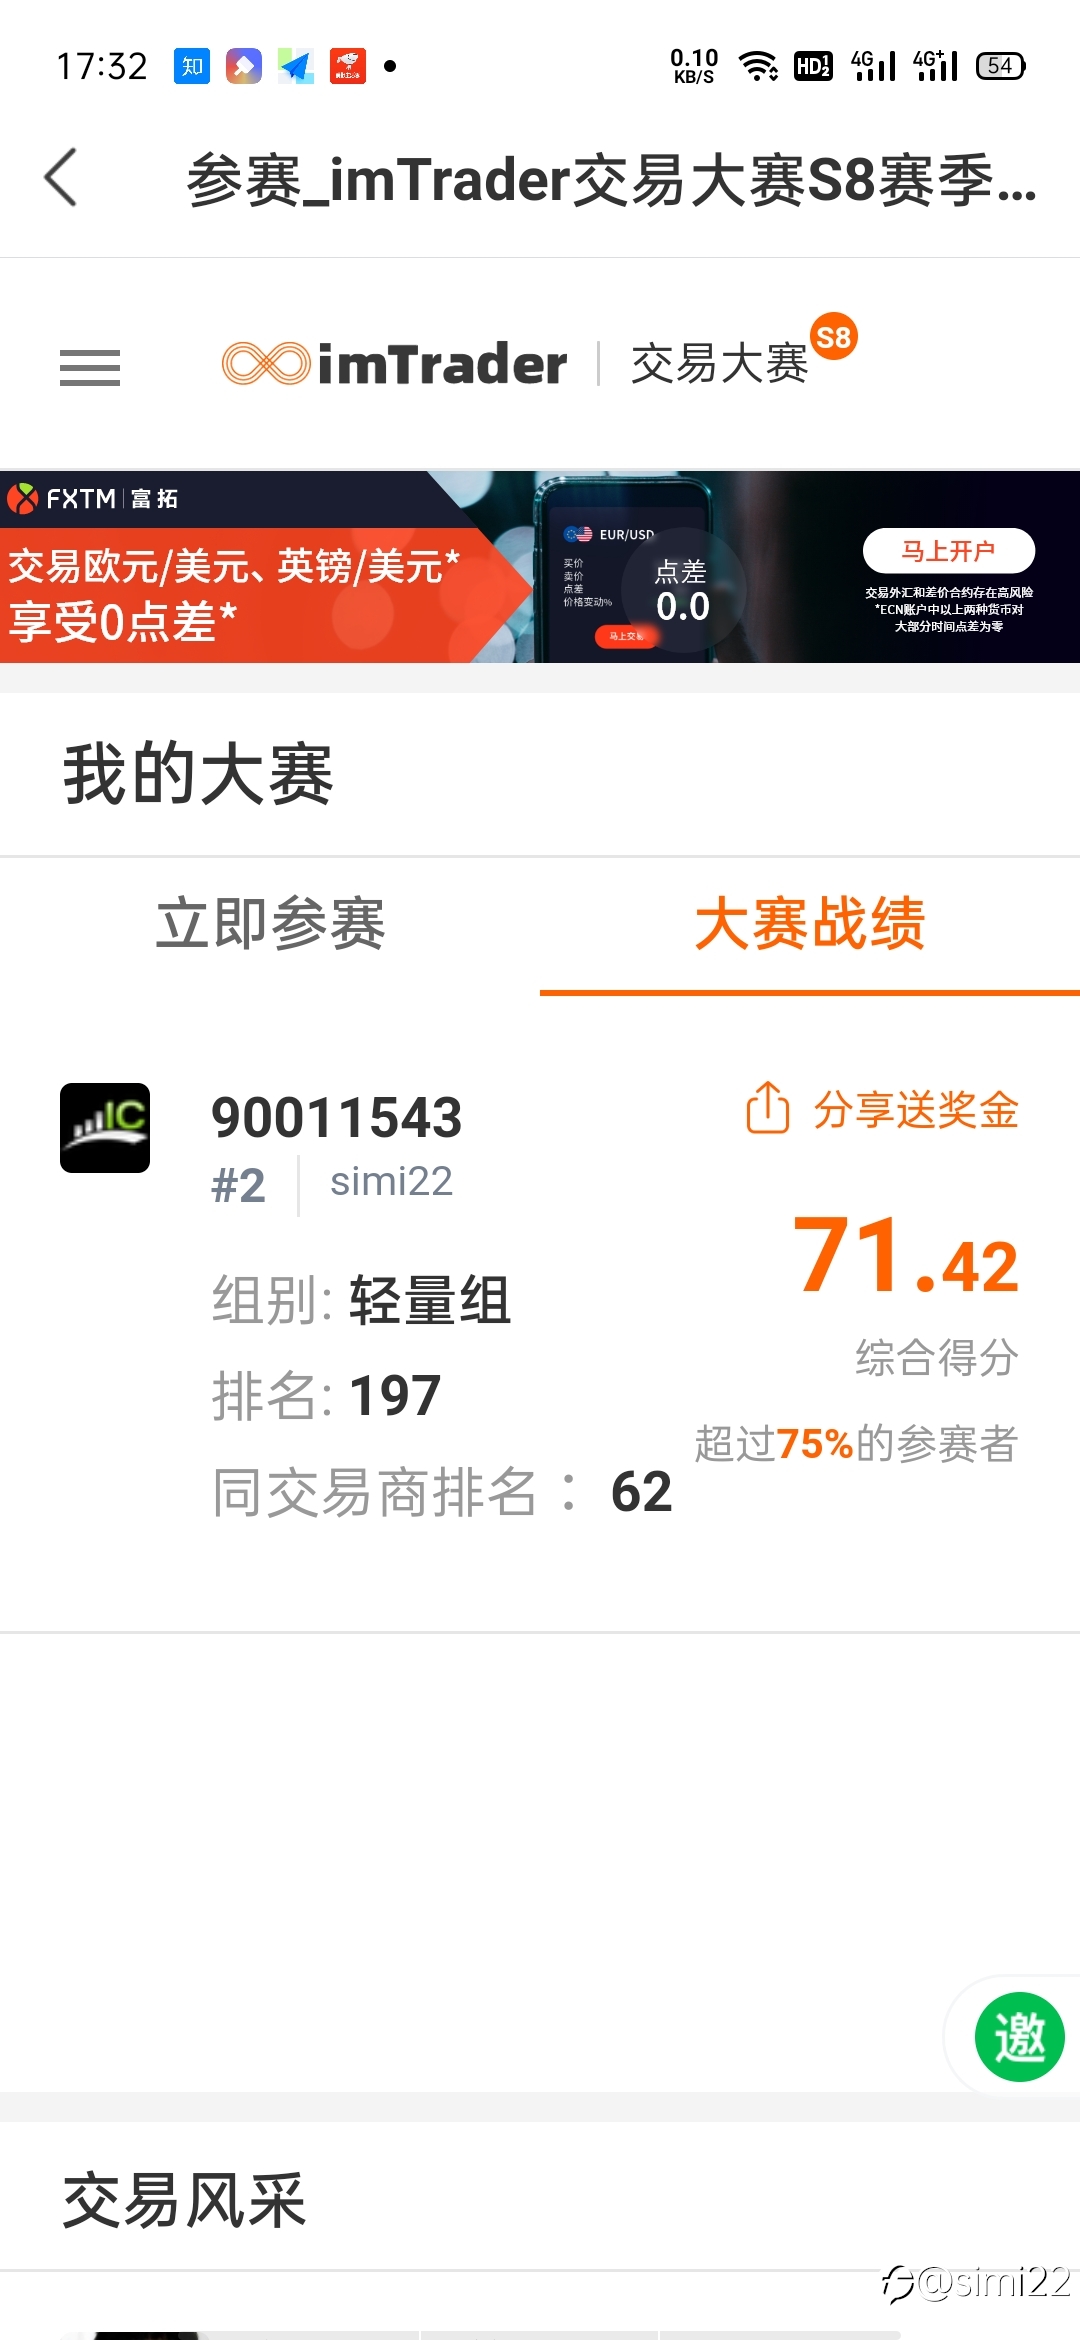Tap 分享送奖金 link

tap(916, 1109)
